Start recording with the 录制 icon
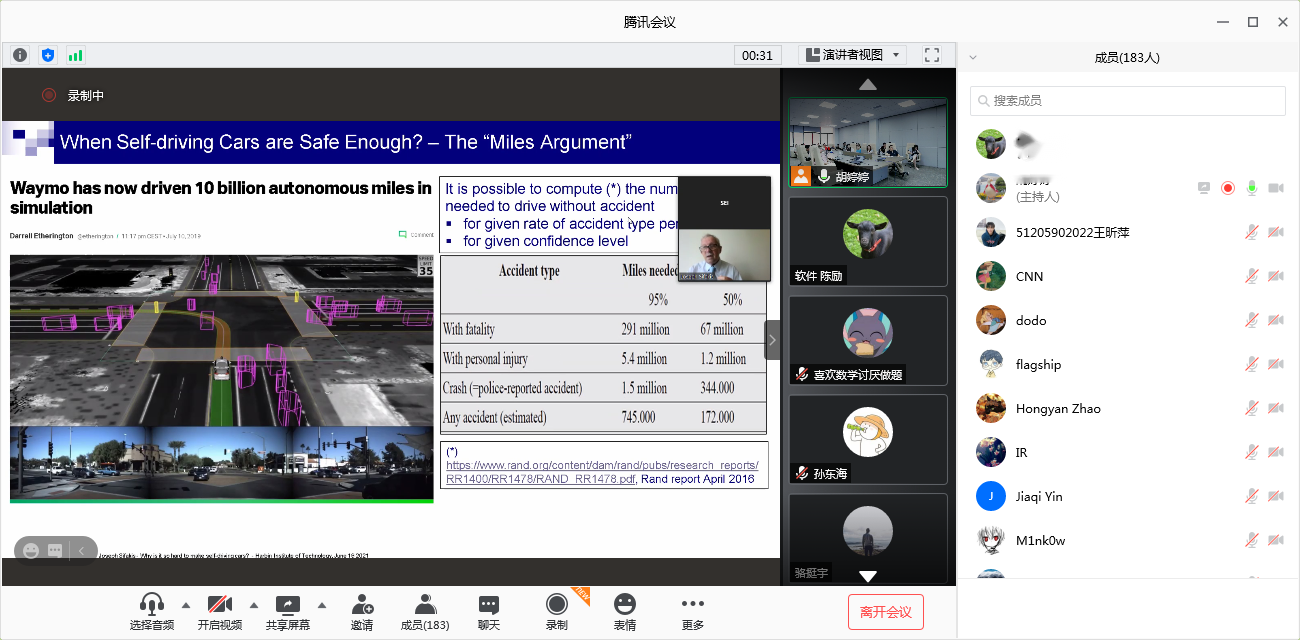 pos(556,612)
